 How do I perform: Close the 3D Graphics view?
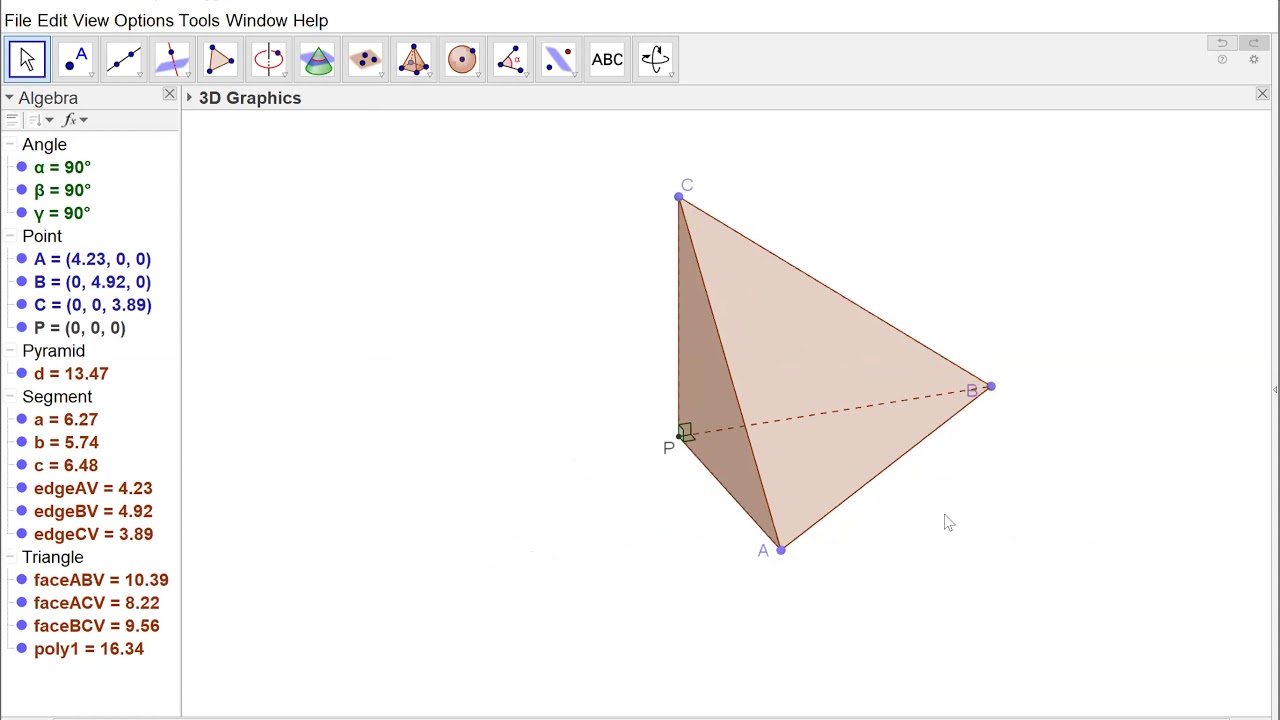point(1262,95)
